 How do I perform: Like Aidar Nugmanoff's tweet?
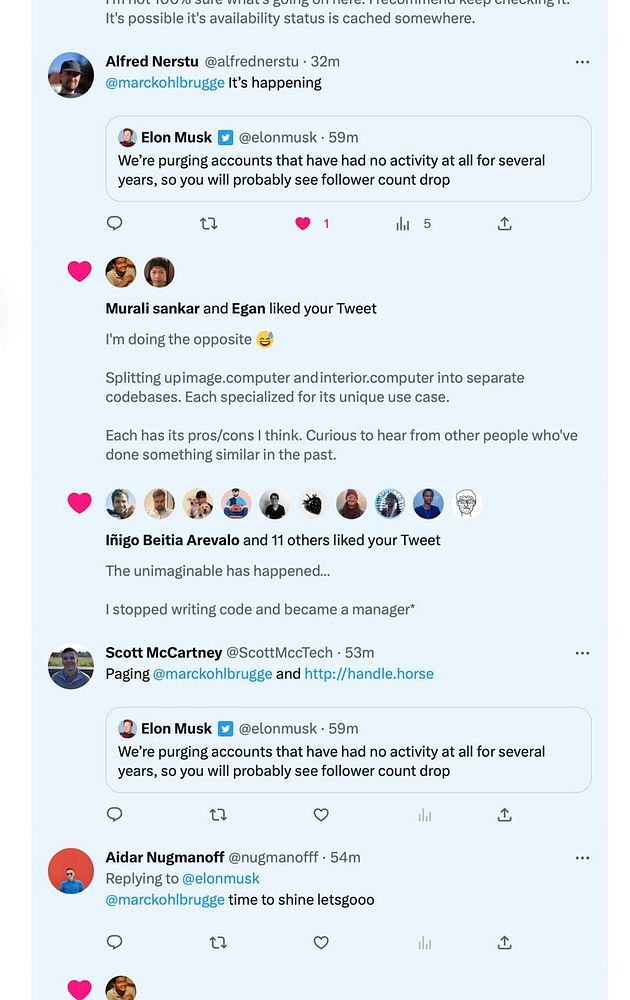[321, 942]
